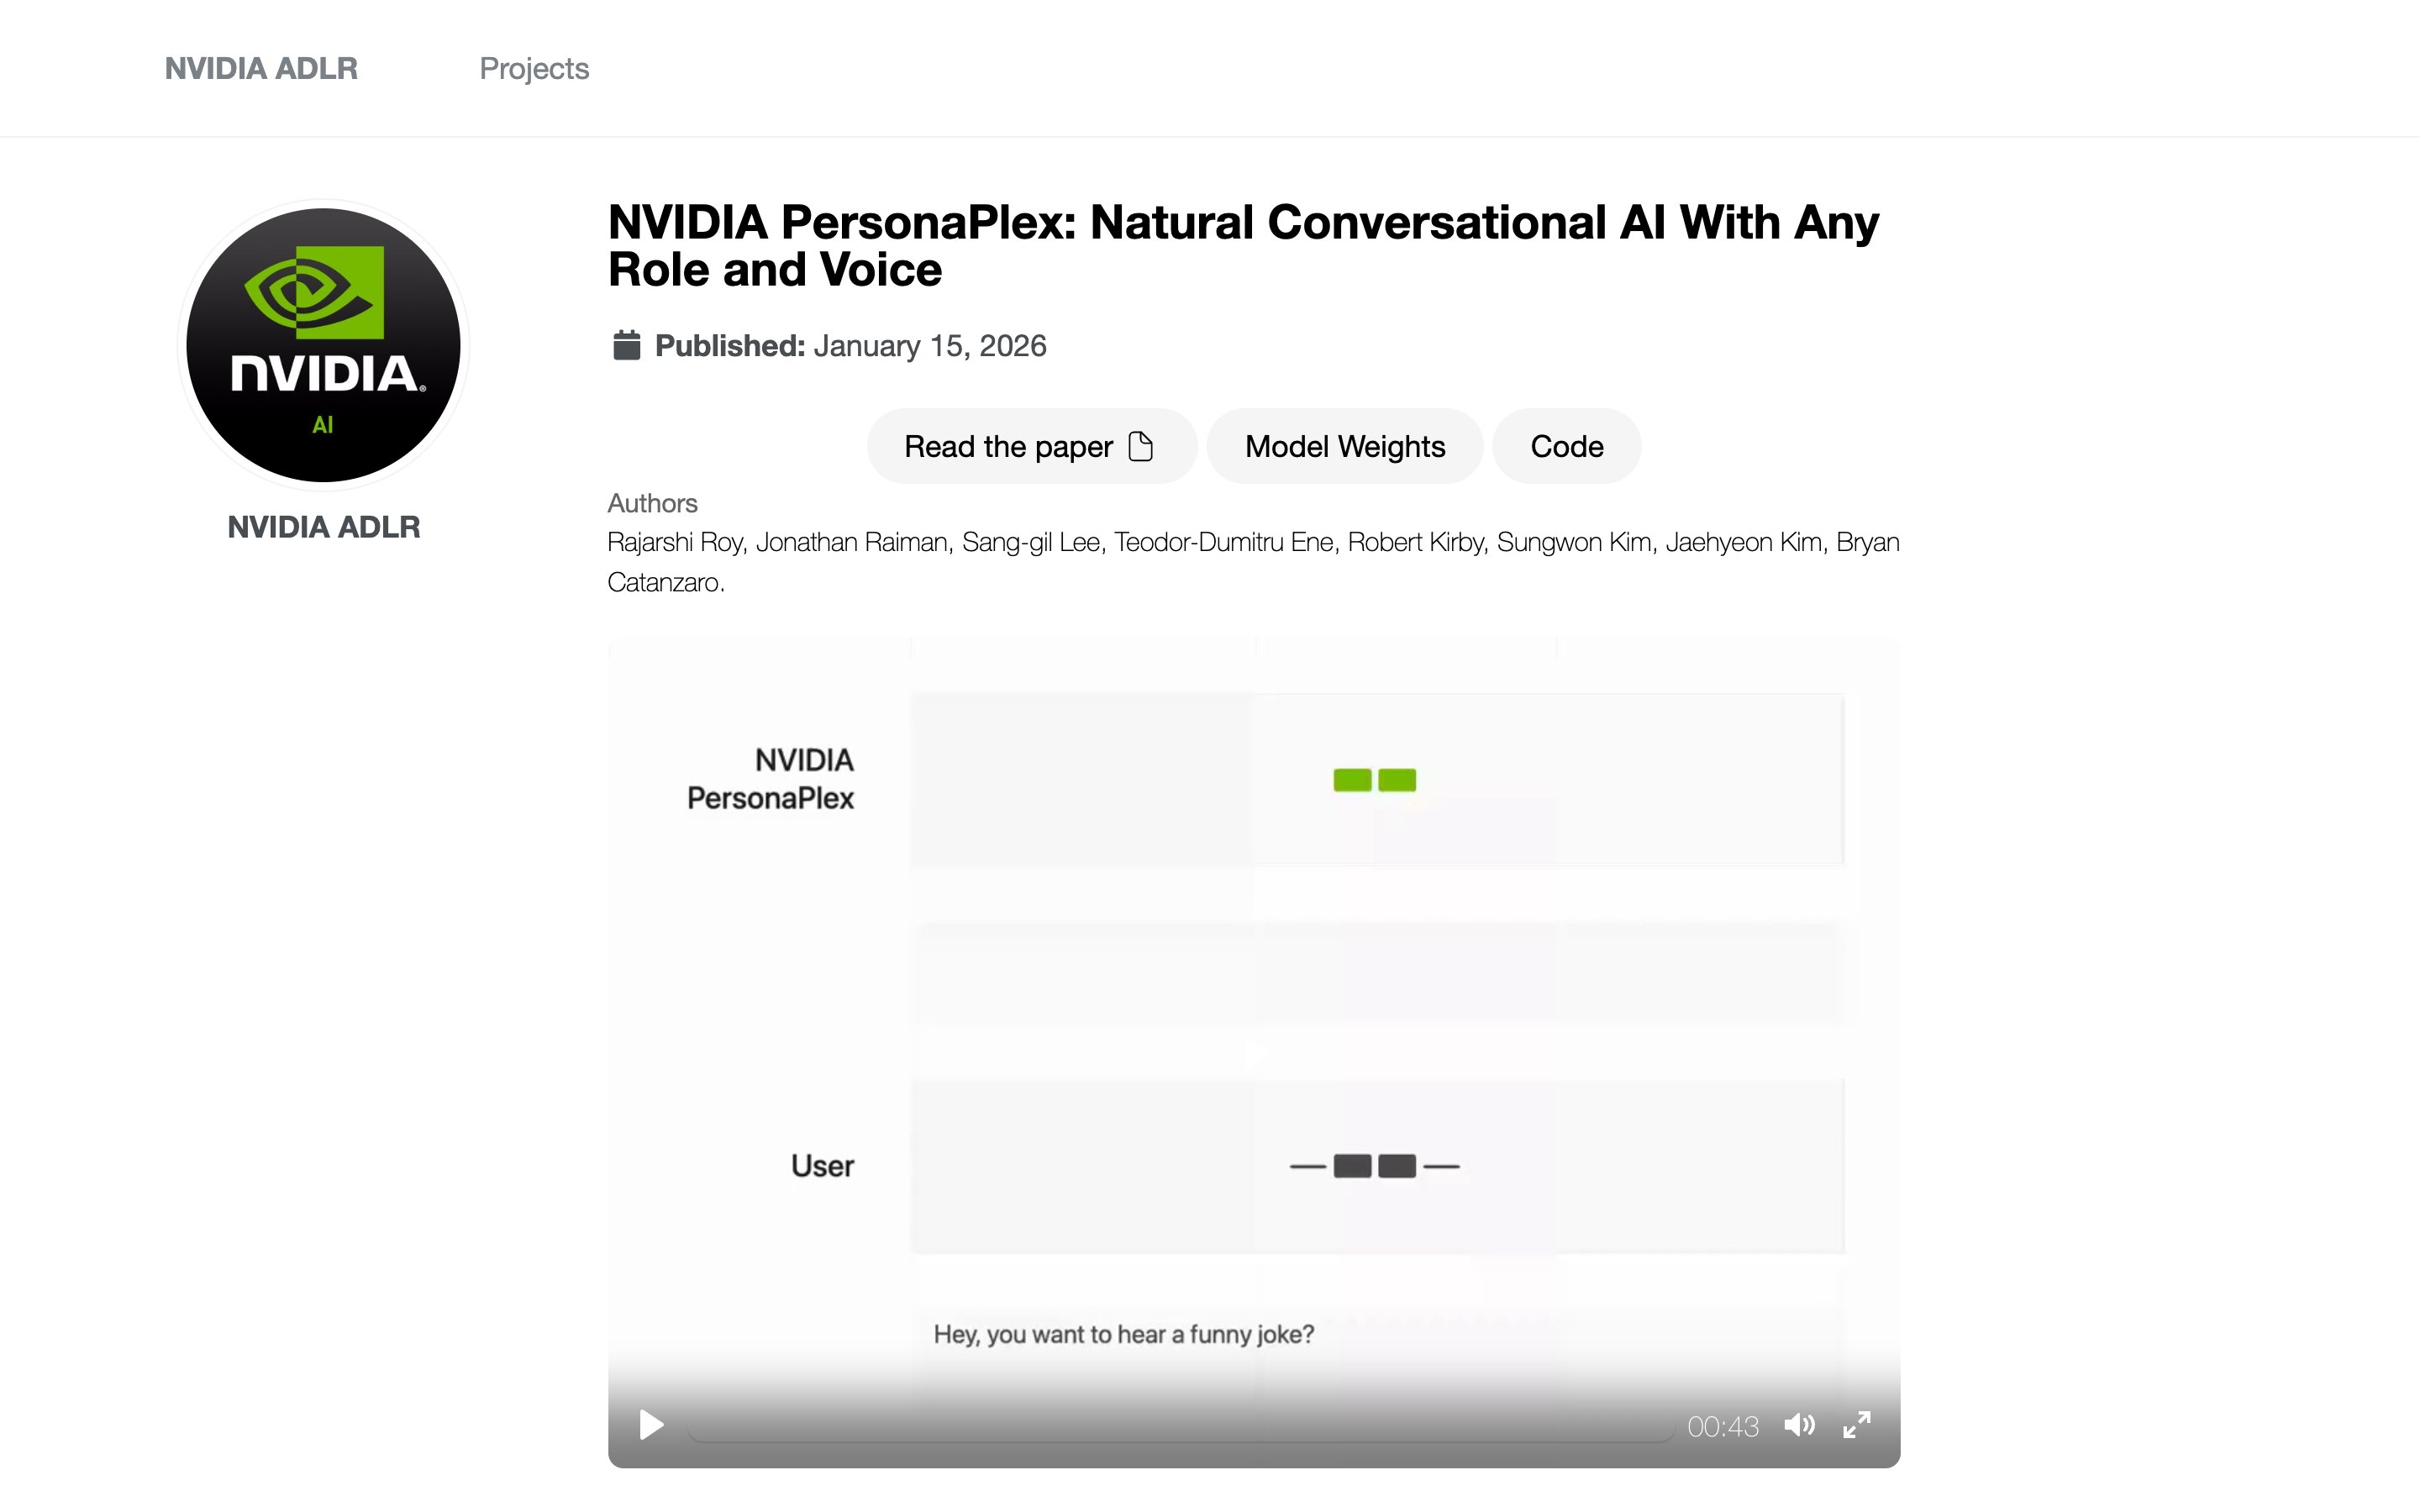
Task: Click author name Sang-gil Lee
Action: coord(1031,542)
